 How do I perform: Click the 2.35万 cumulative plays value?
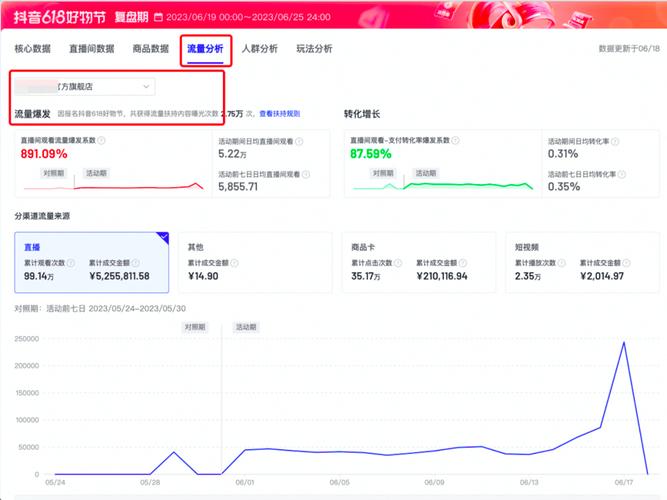click(528, 276)
